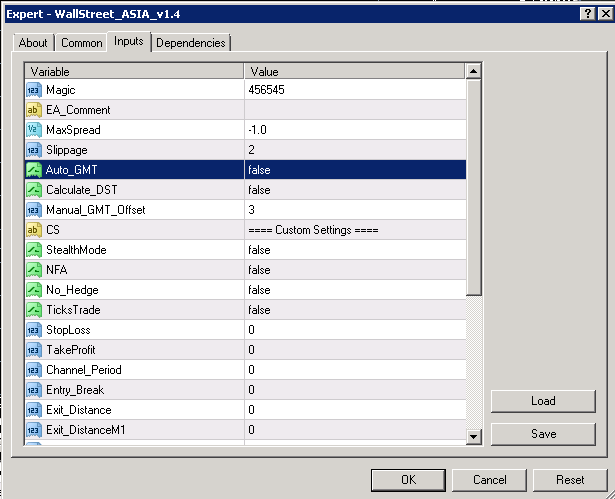615x499 pixels.
Task: Open the About tab
Action: point(33,43)
